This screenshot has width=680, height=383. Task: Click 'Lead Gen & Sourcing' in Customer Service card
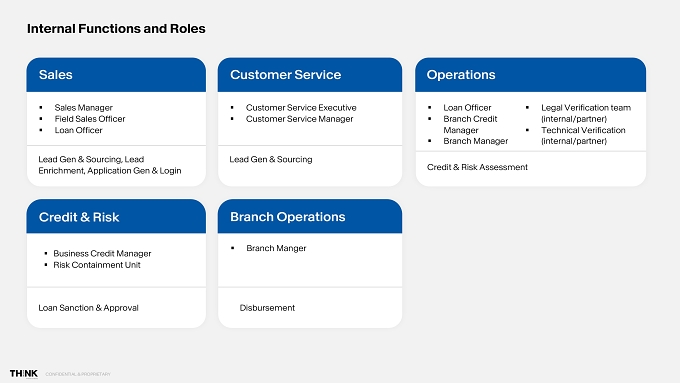click(271, 159)
